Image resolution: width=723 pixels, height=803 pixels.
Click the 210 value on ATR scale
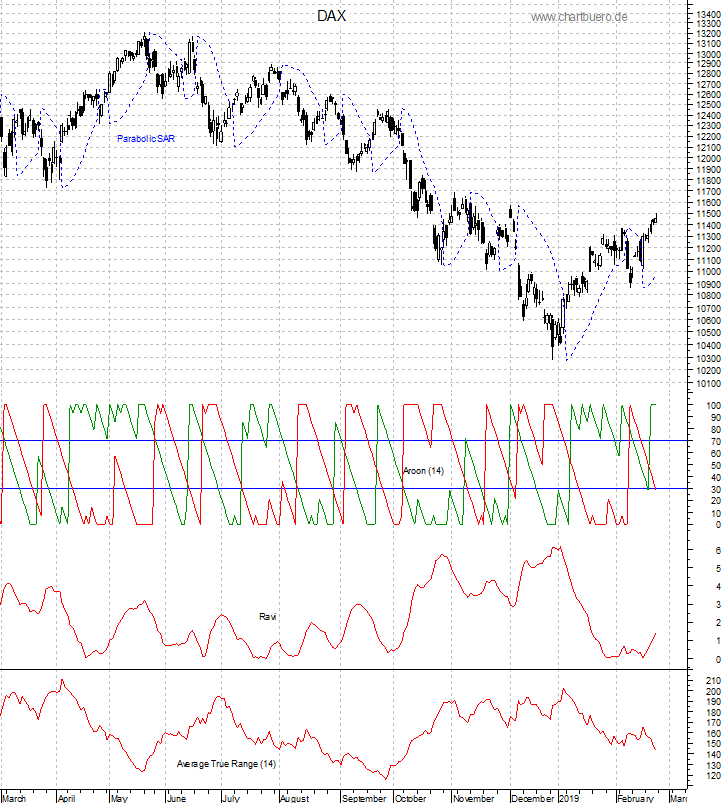tap(713, 681)
